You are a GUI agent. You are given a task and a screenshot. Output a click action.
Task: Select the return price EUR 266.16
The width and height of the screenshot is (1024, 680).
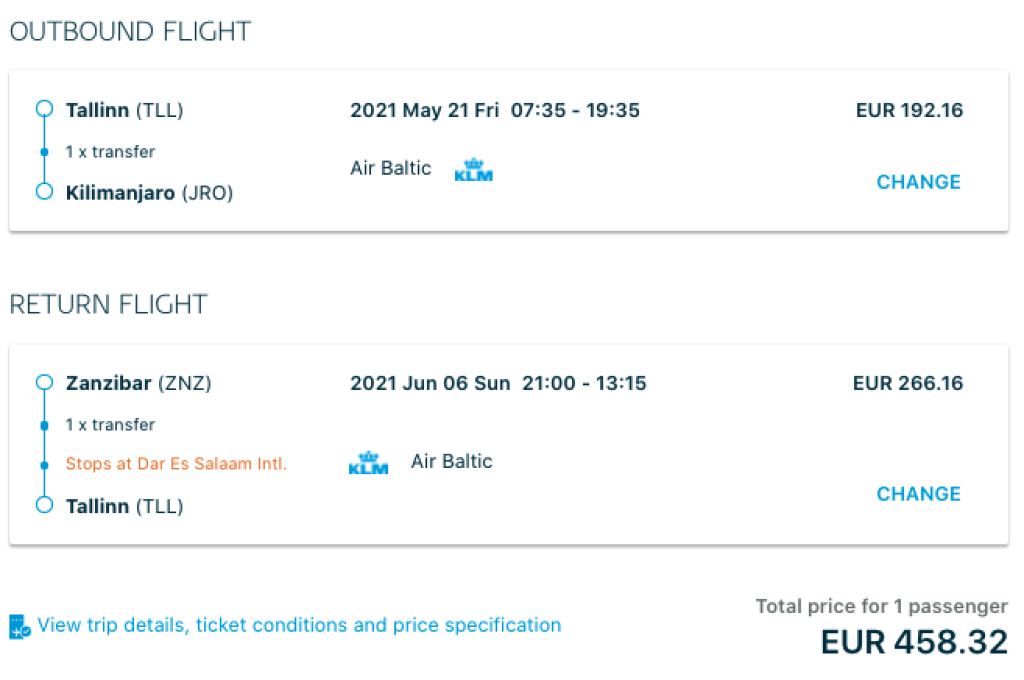click(908, 383)
